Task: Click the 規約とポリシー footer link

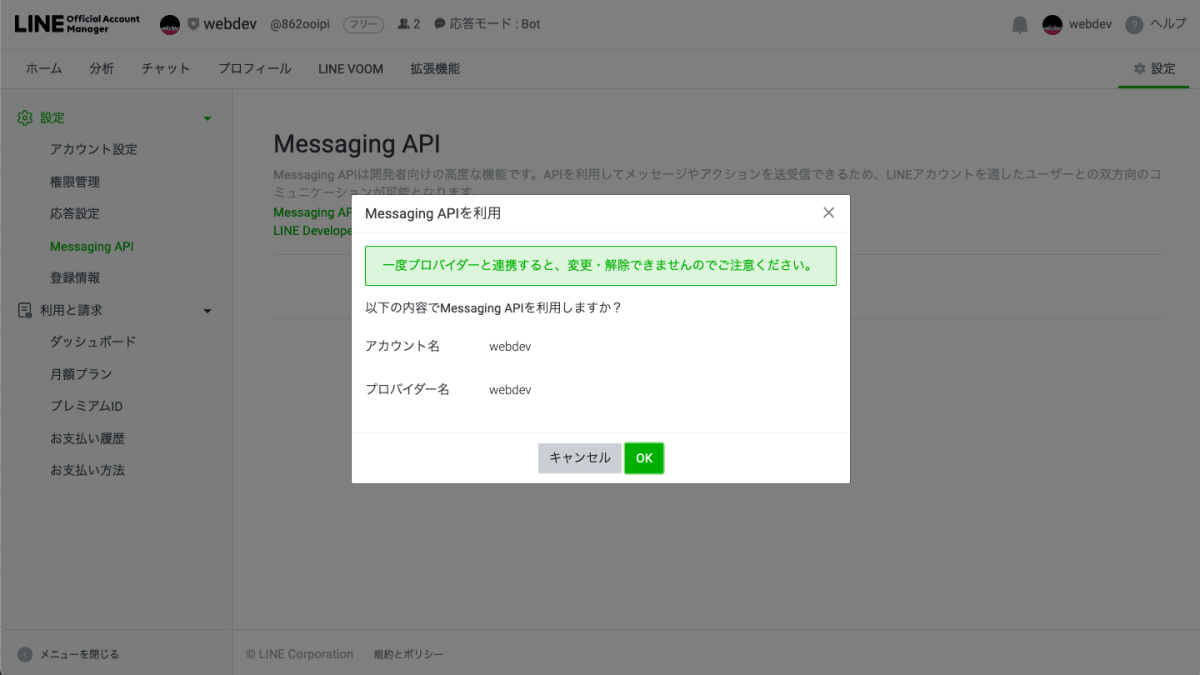Action: 408,654
